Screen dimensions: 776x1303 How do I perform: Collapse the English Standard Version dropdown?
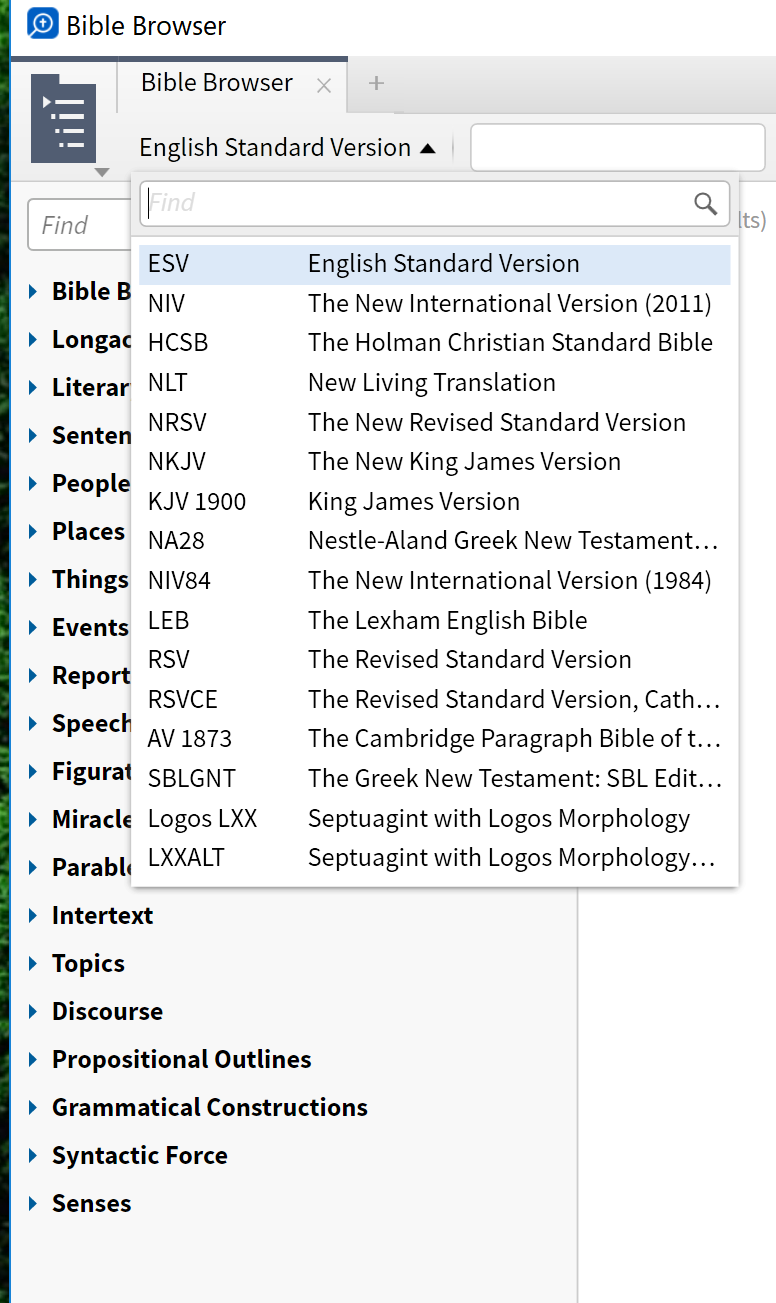pos(287,148)
